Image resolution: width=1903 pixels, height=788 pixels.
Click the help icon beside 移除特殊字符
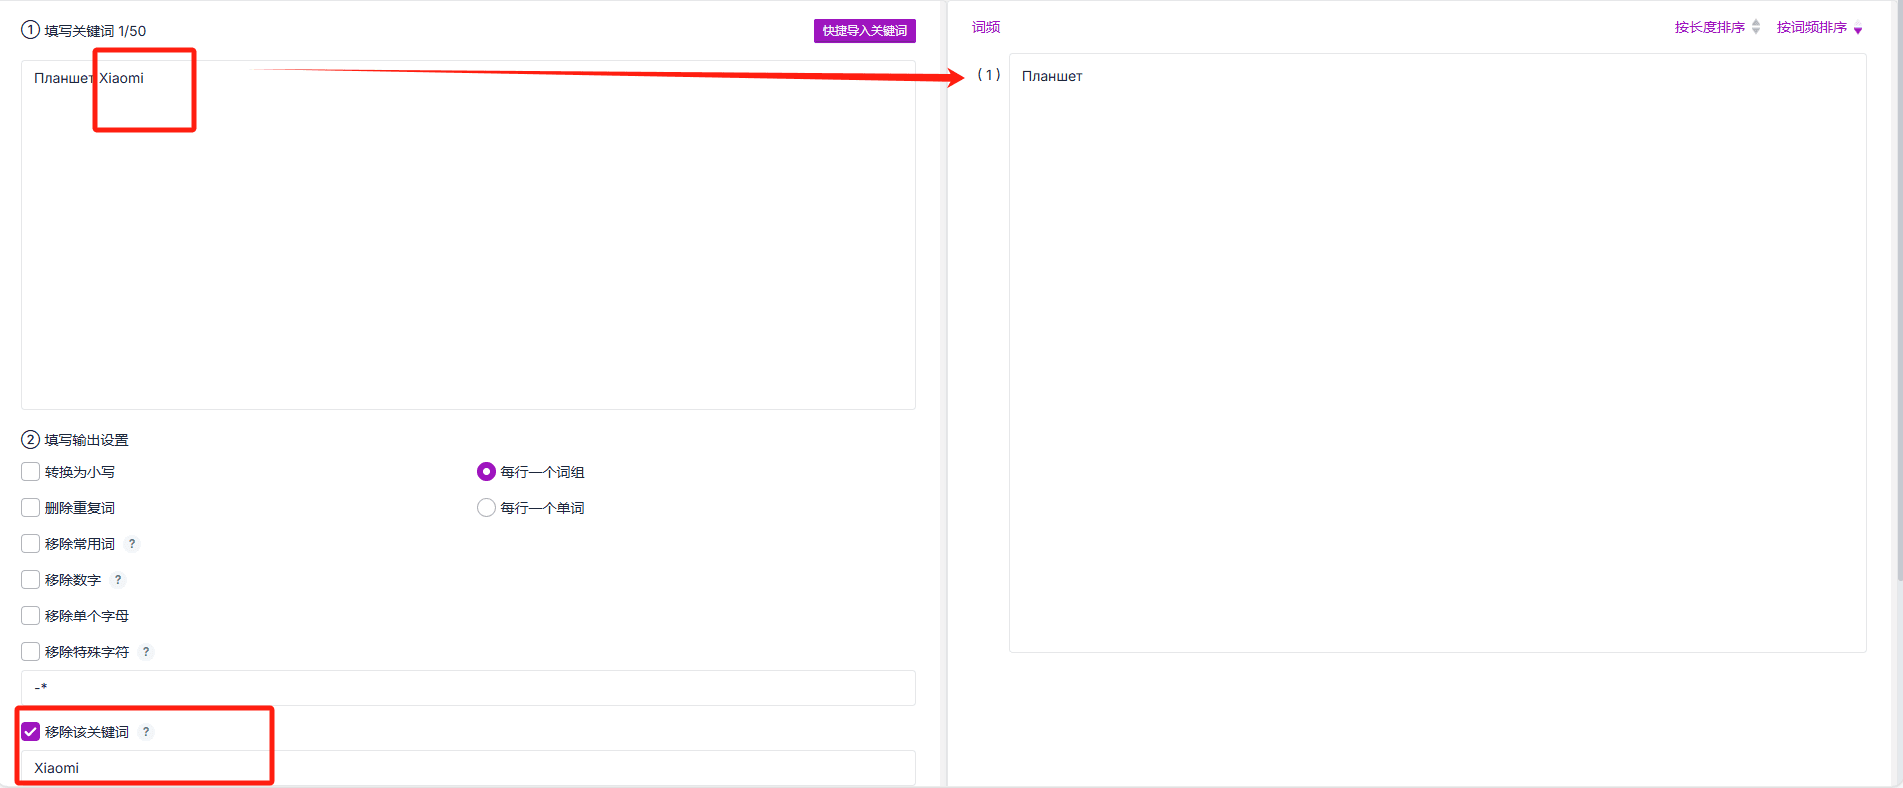click(x=146, y=652)
